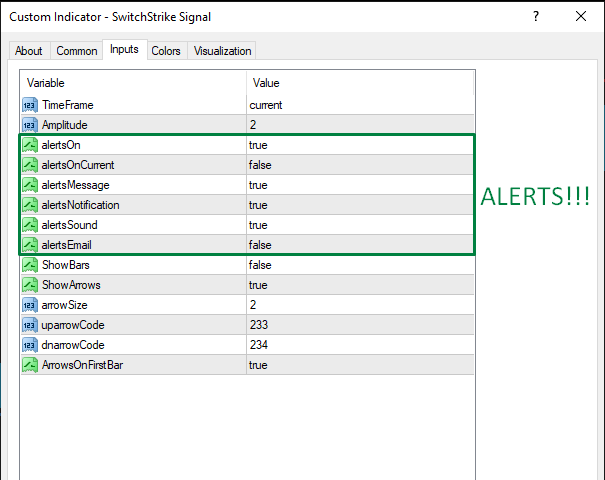Click the alertsSound boolean icon
The image size is (605, 480).
(x=29, y=225)
